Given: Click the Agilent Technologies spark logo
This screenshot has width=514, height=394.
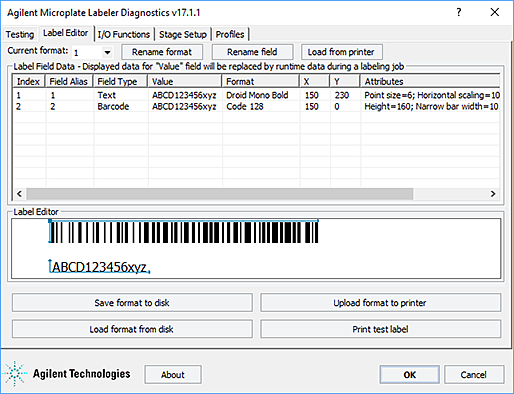Looking at the screenshot, I should pos(15,374).
